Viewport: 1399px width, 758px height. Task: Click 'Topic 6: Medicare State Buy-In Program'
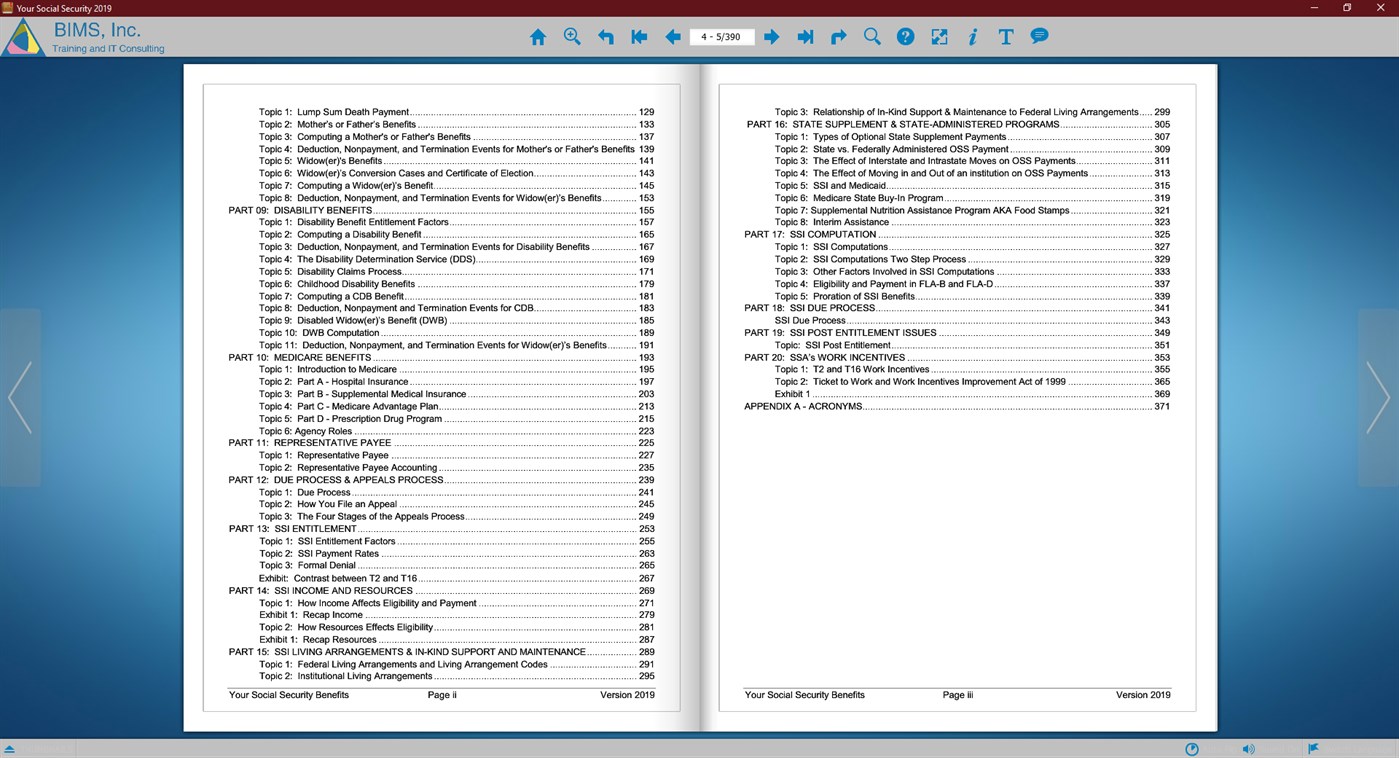[x=972, y=198]
